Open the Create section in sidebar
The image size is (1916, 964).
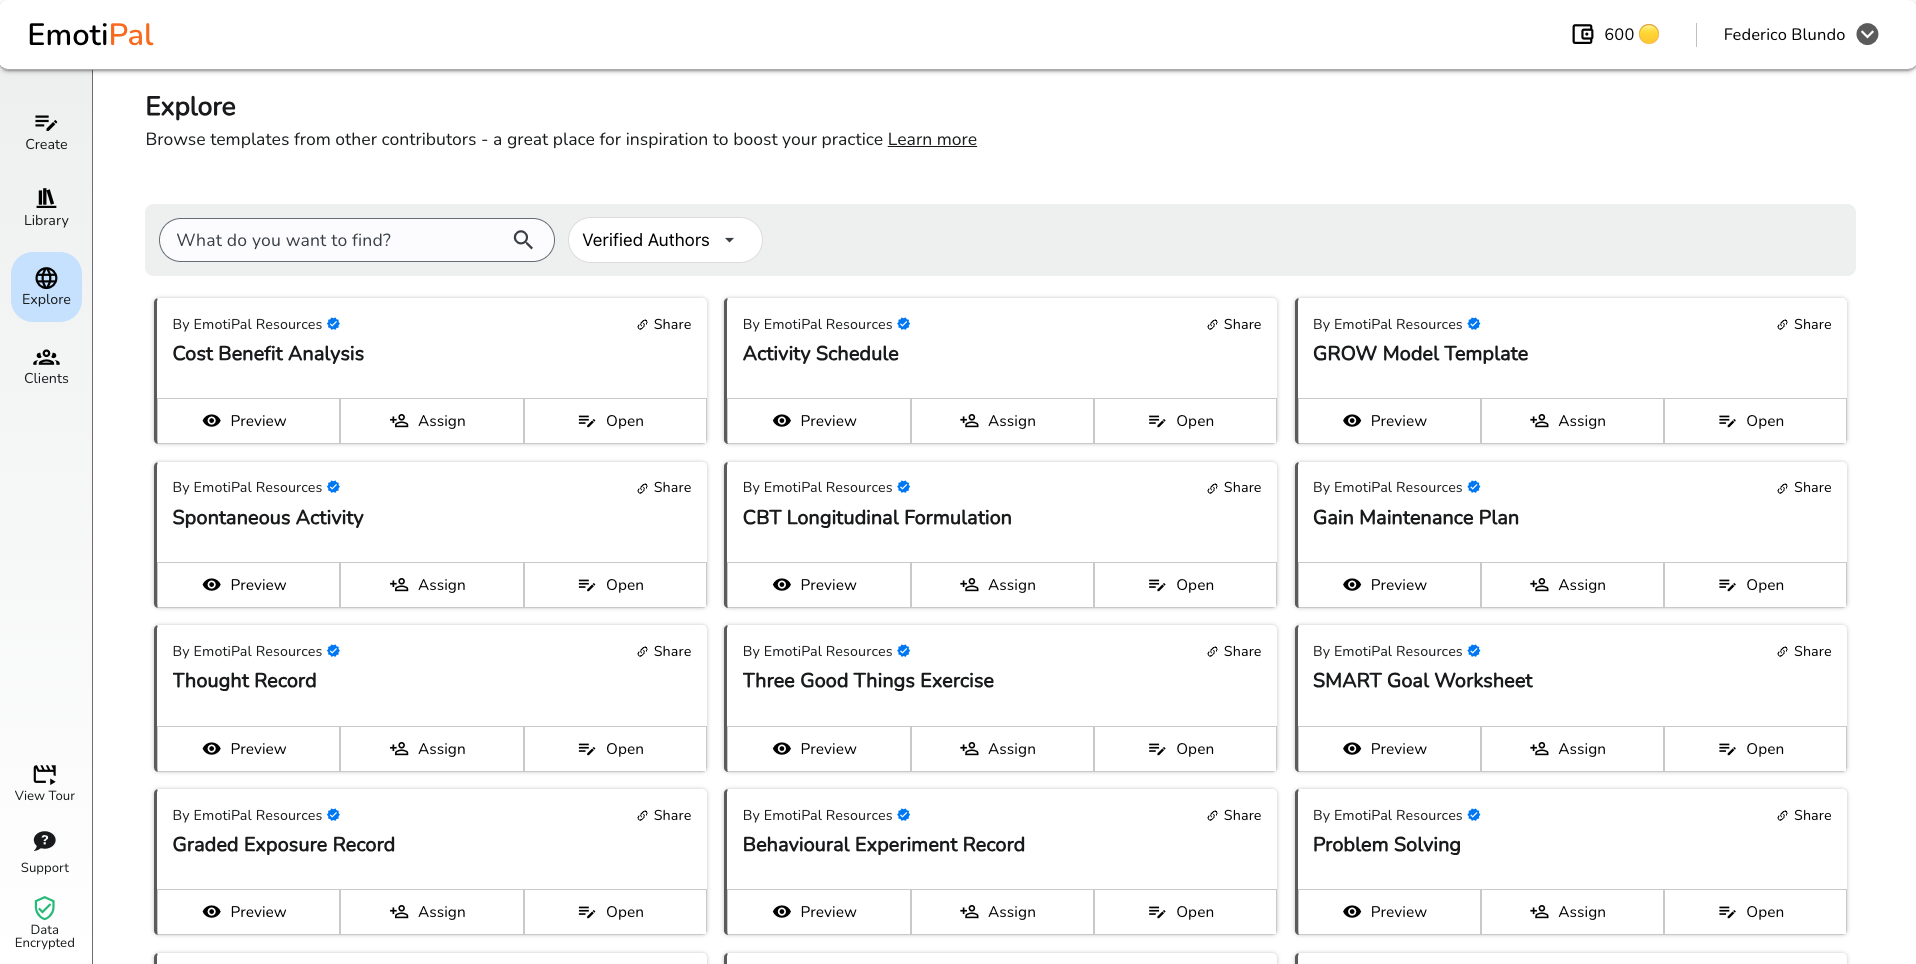tap(46, 132)
